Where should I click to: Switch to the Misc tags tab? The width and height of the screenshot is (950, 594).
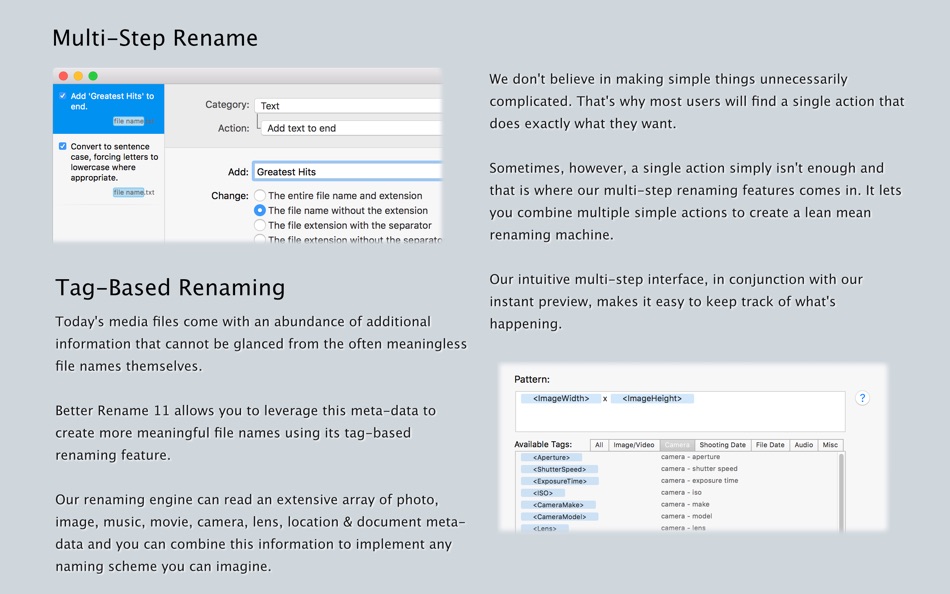click(x=830, y=445)
